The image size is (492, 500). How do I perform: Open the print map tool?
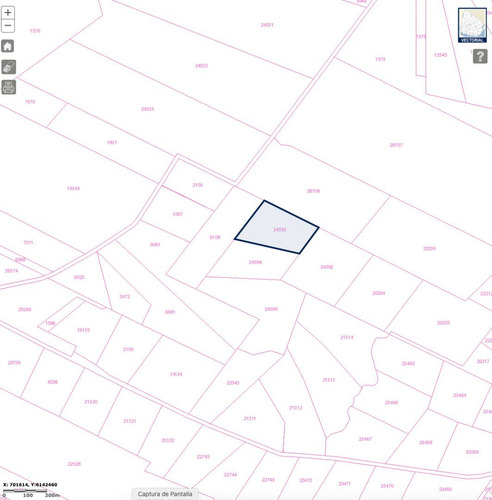pyautogui.click(x=9, y=87)
